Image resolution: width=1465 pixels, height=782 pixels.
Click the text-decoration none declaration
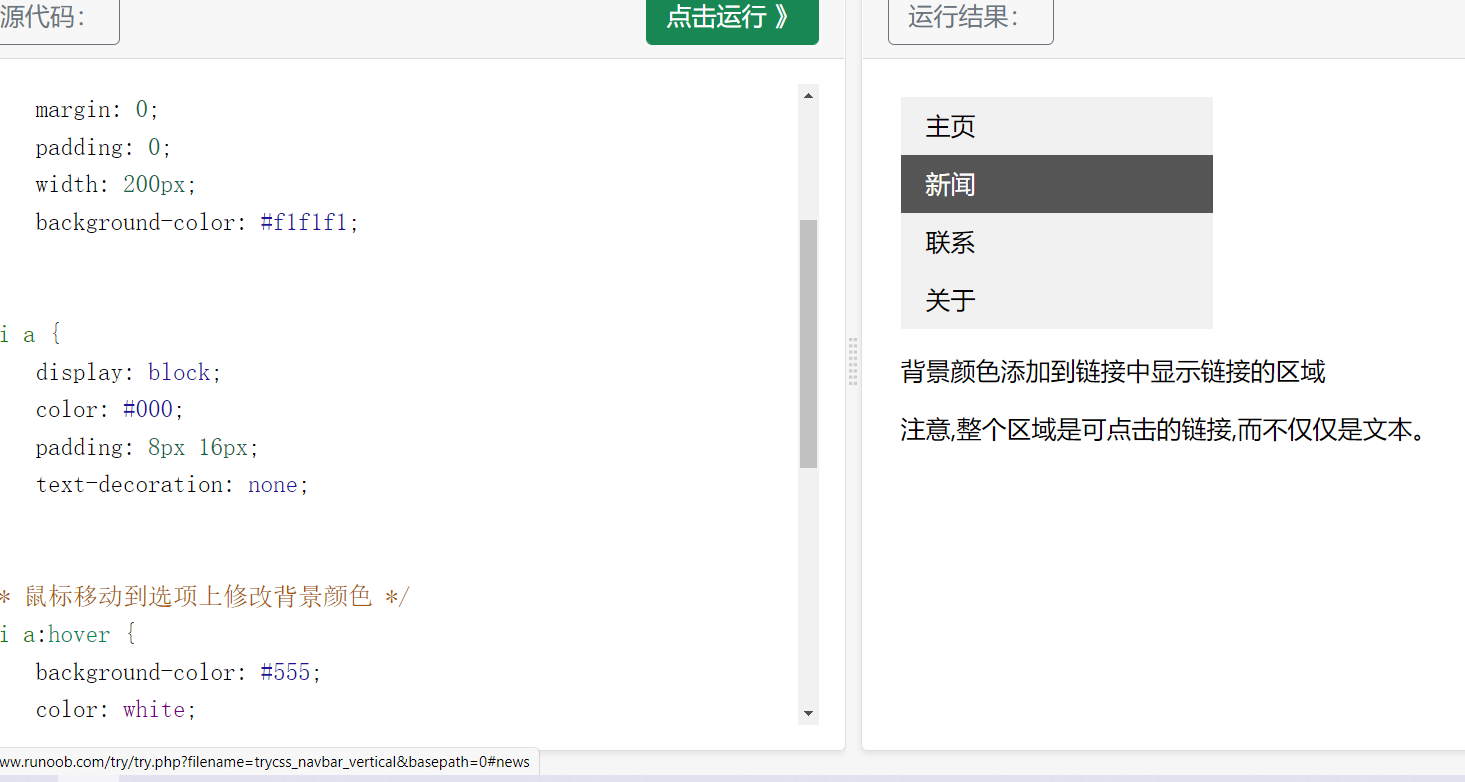coord(171,484)
